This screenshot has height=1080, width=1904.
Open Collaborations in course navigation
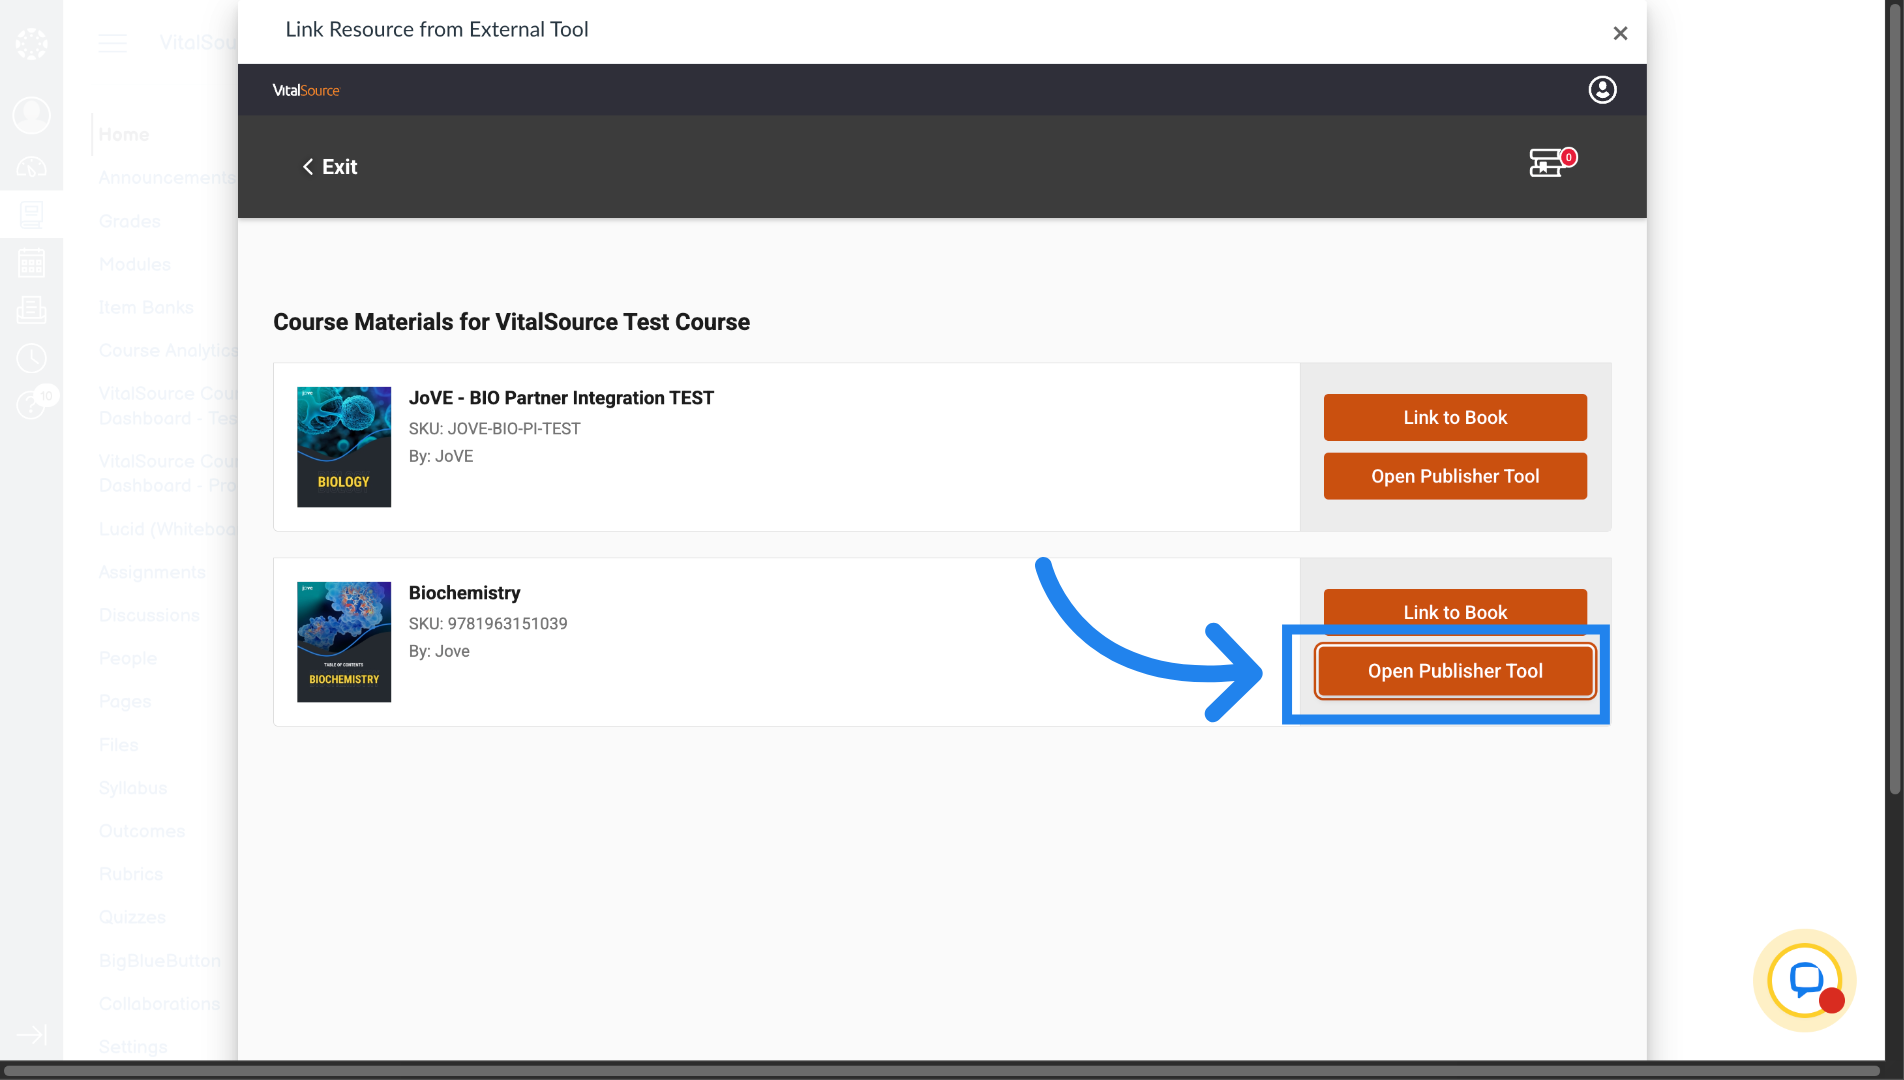pos(159,1004)
